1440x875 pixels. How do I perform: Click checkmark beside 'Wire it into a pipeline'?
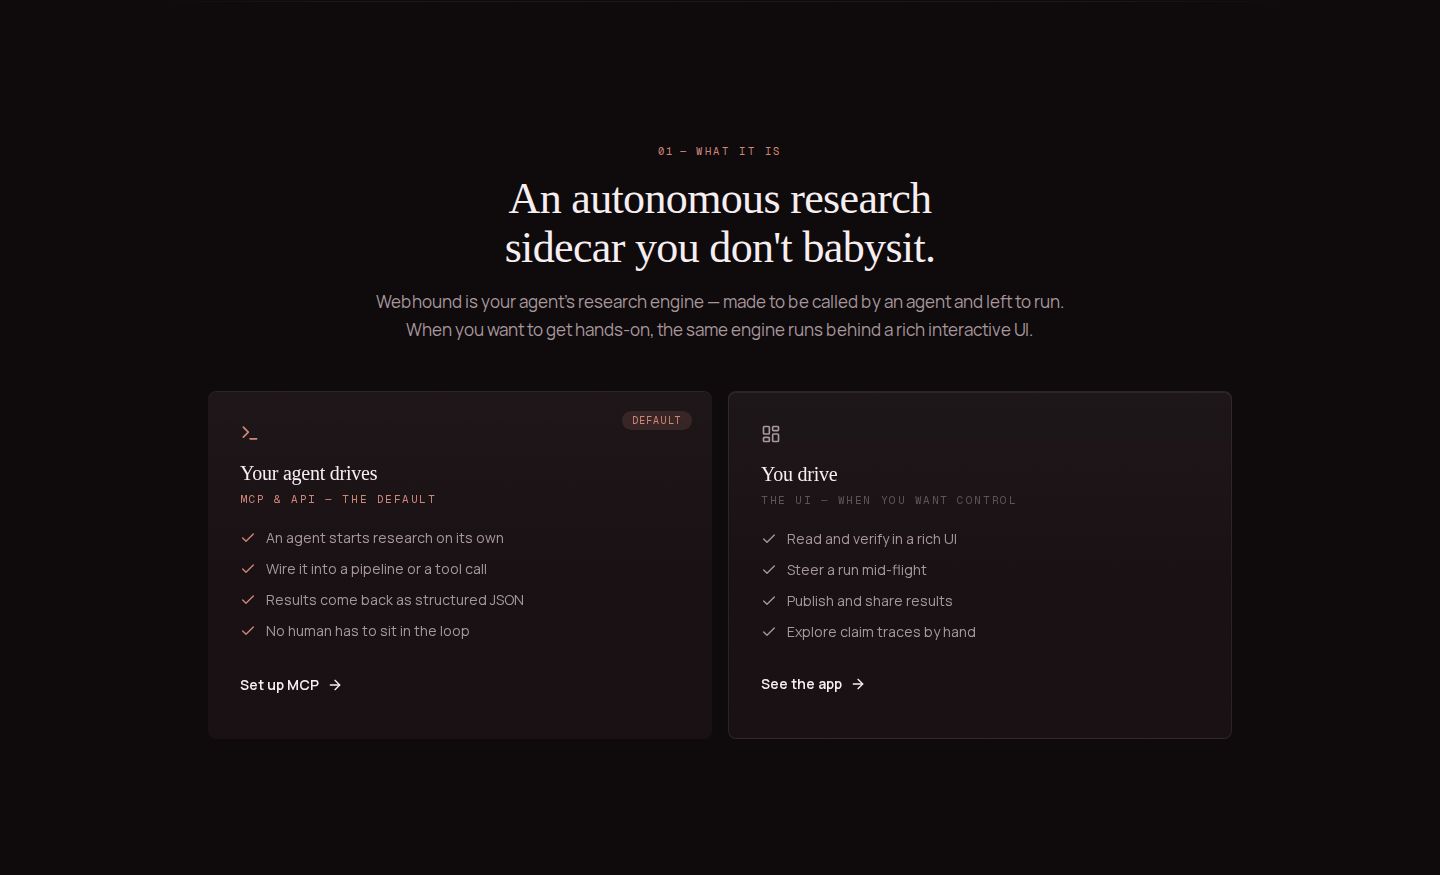[x=248, y=569]
